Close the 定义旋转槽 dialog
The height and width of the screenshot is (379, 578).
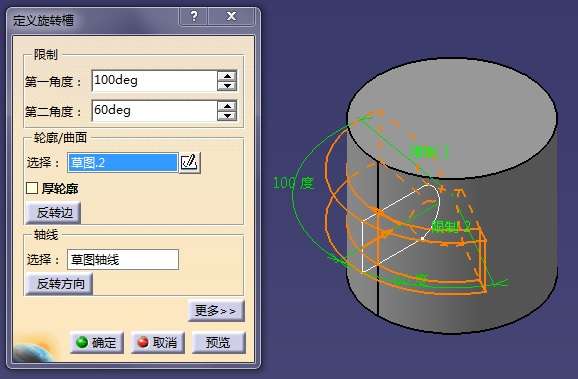tap(231, 16)
